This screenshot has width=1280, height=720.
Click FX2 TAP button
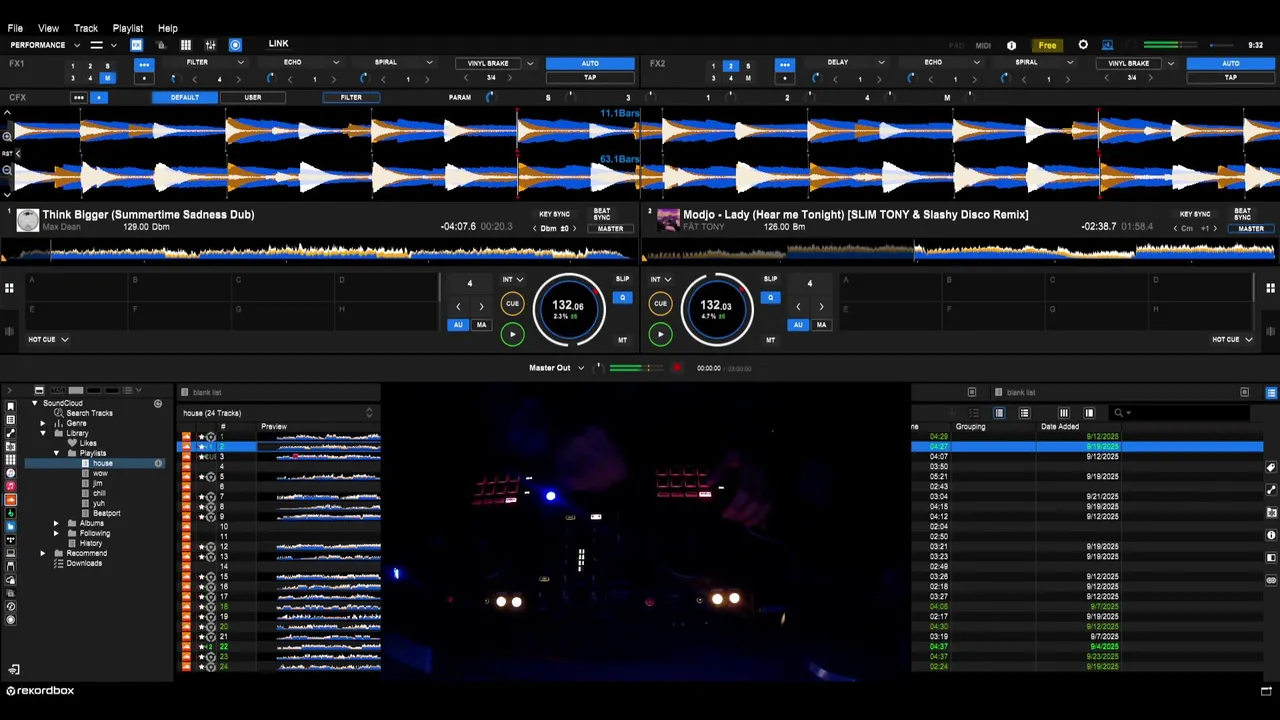pos(1231,77)
